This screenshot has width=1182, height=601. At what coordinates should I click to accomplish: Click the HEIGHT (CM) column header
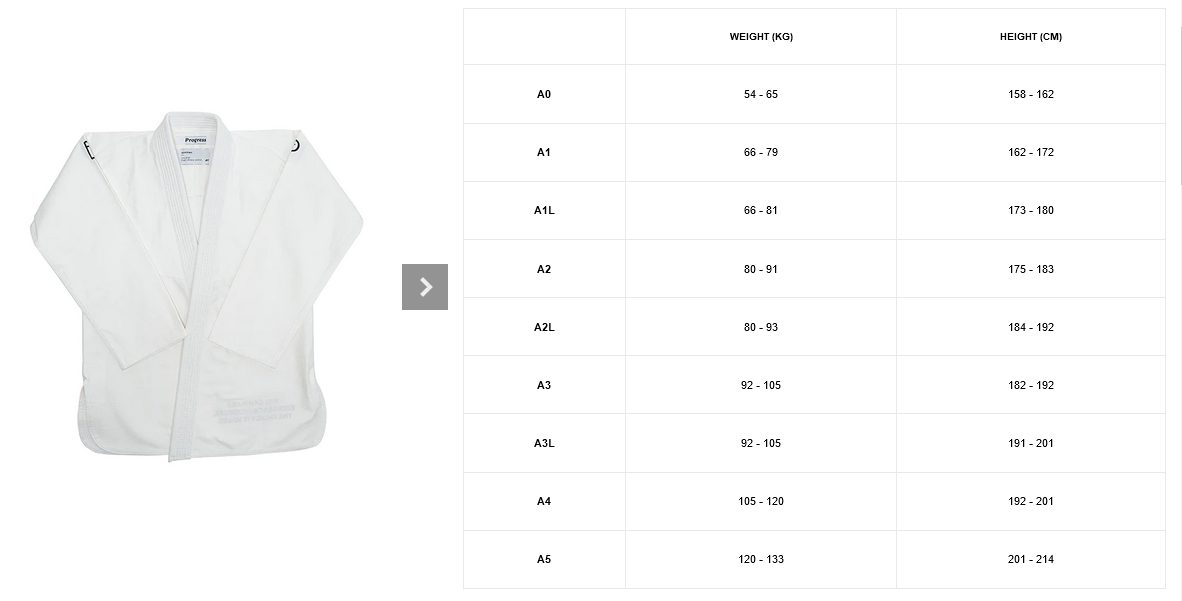click(1031, 37)
